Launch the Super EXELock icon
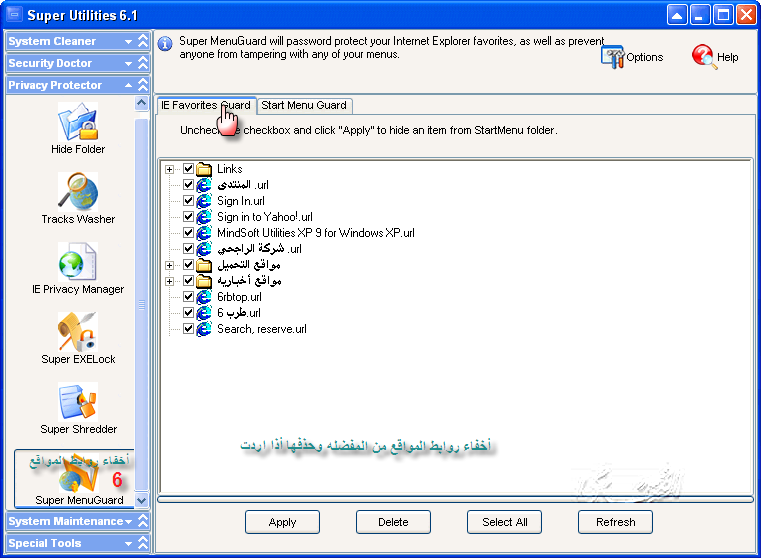761x558 pixels. pyautogui.click(x=78, y=331)
